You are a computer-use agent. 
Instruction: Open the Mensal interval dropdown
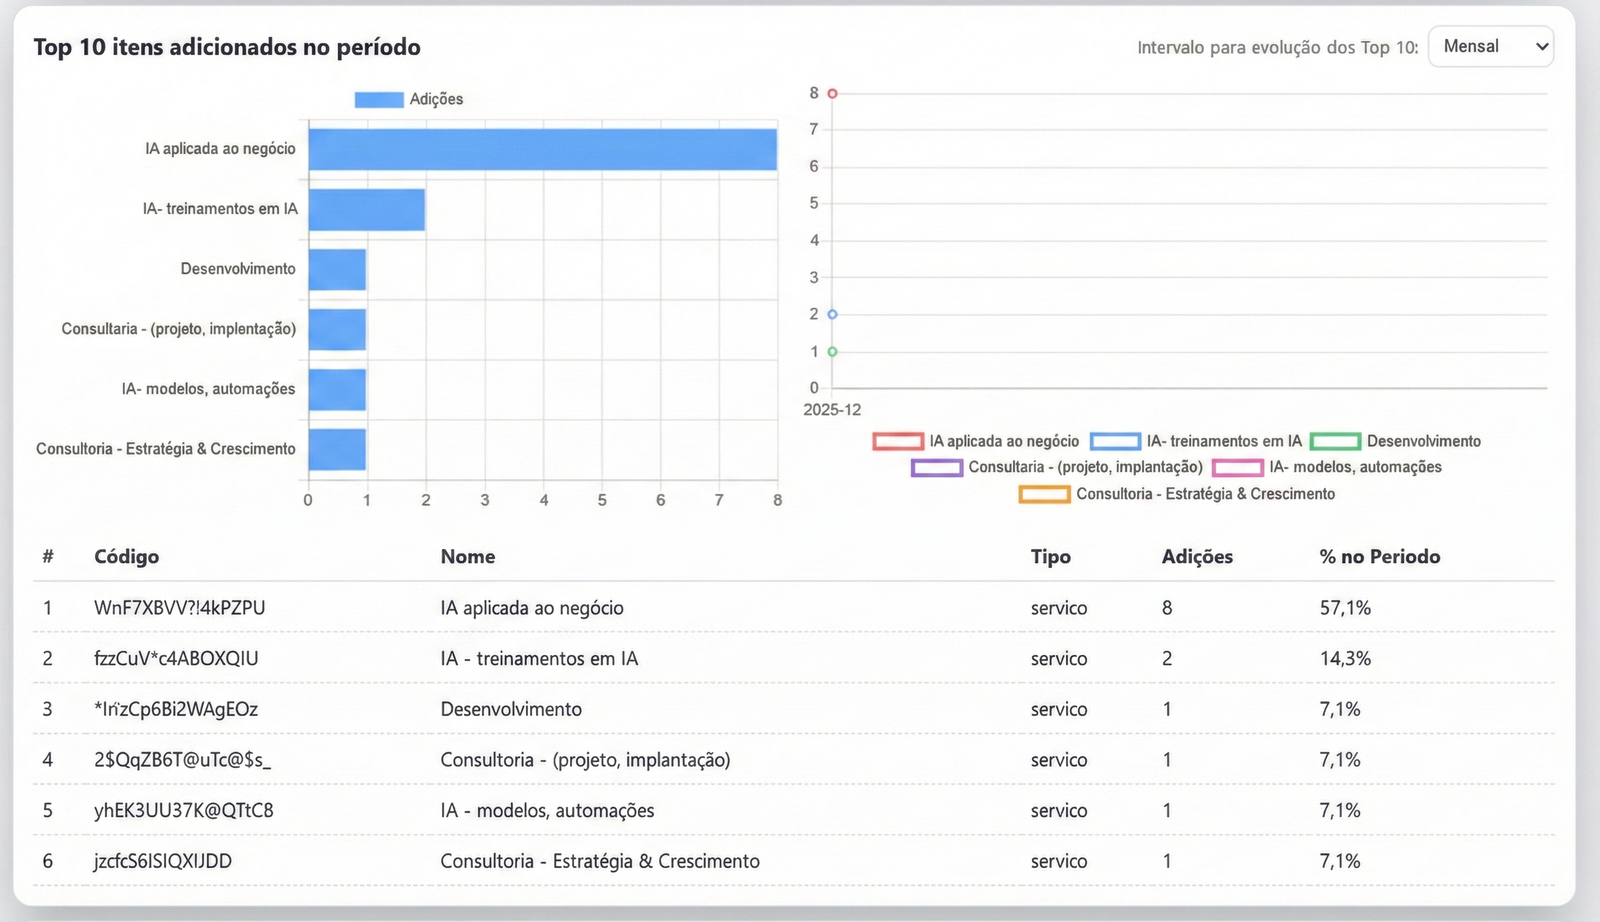pos(1490,47)
